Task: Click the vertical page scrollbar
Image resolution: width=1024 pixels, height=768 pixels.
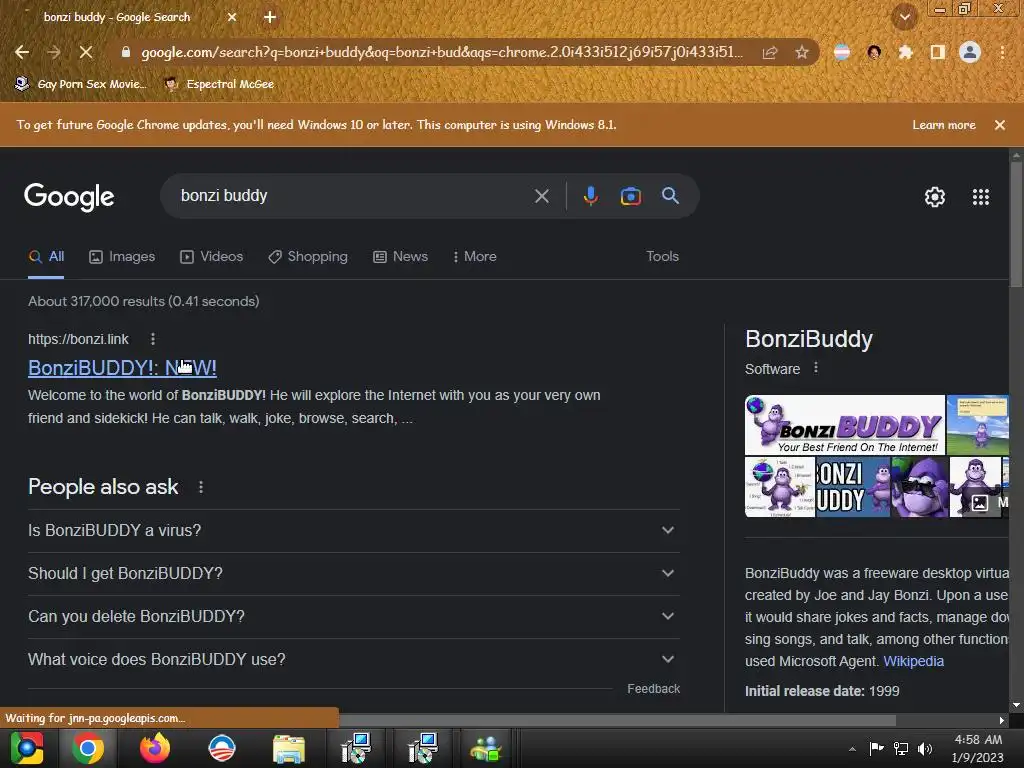Action: (1016, 224)
